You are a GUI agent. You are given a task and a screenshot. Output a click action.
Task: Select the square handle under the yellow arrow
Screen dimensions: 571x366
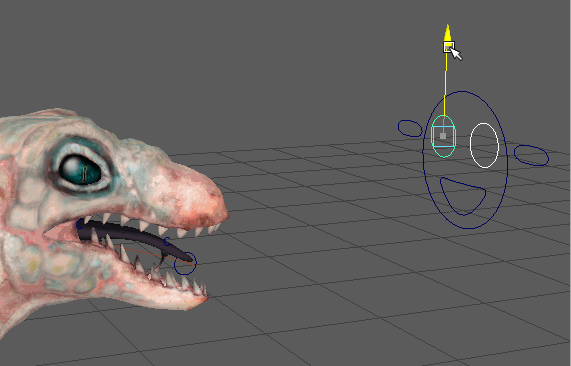[x=449, y=47]
